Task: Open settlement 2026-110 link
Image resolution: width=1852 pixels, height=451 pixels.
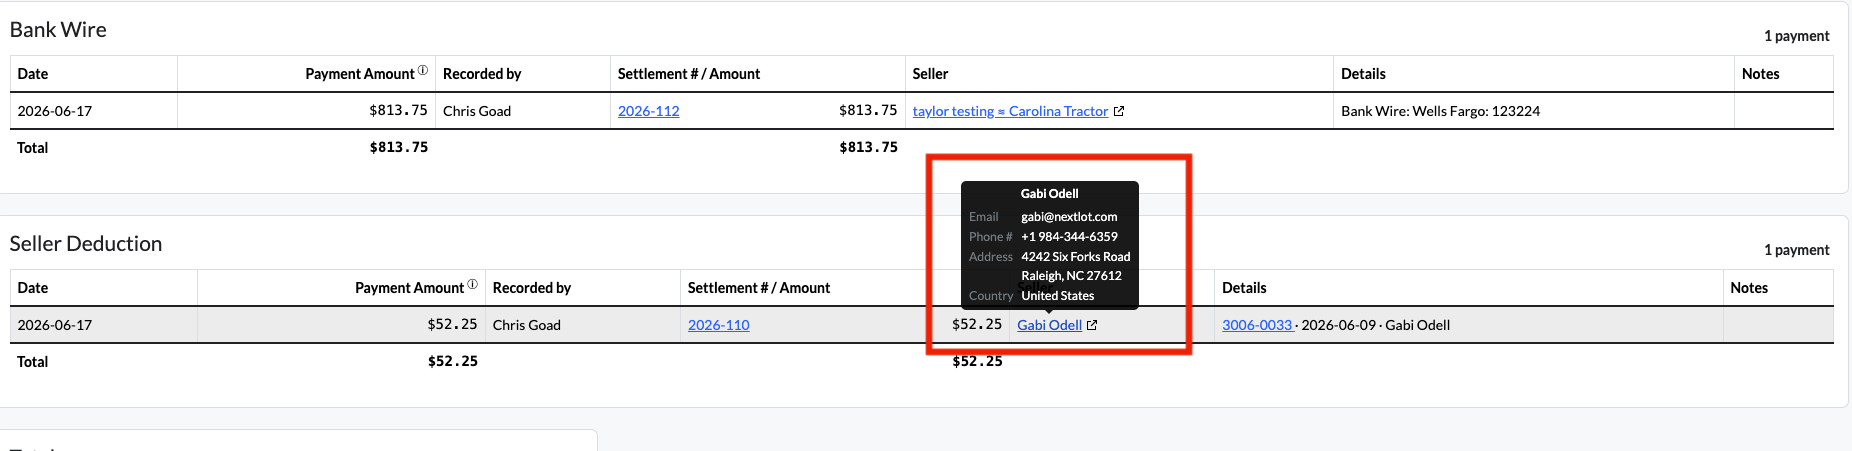Action: 718,325
